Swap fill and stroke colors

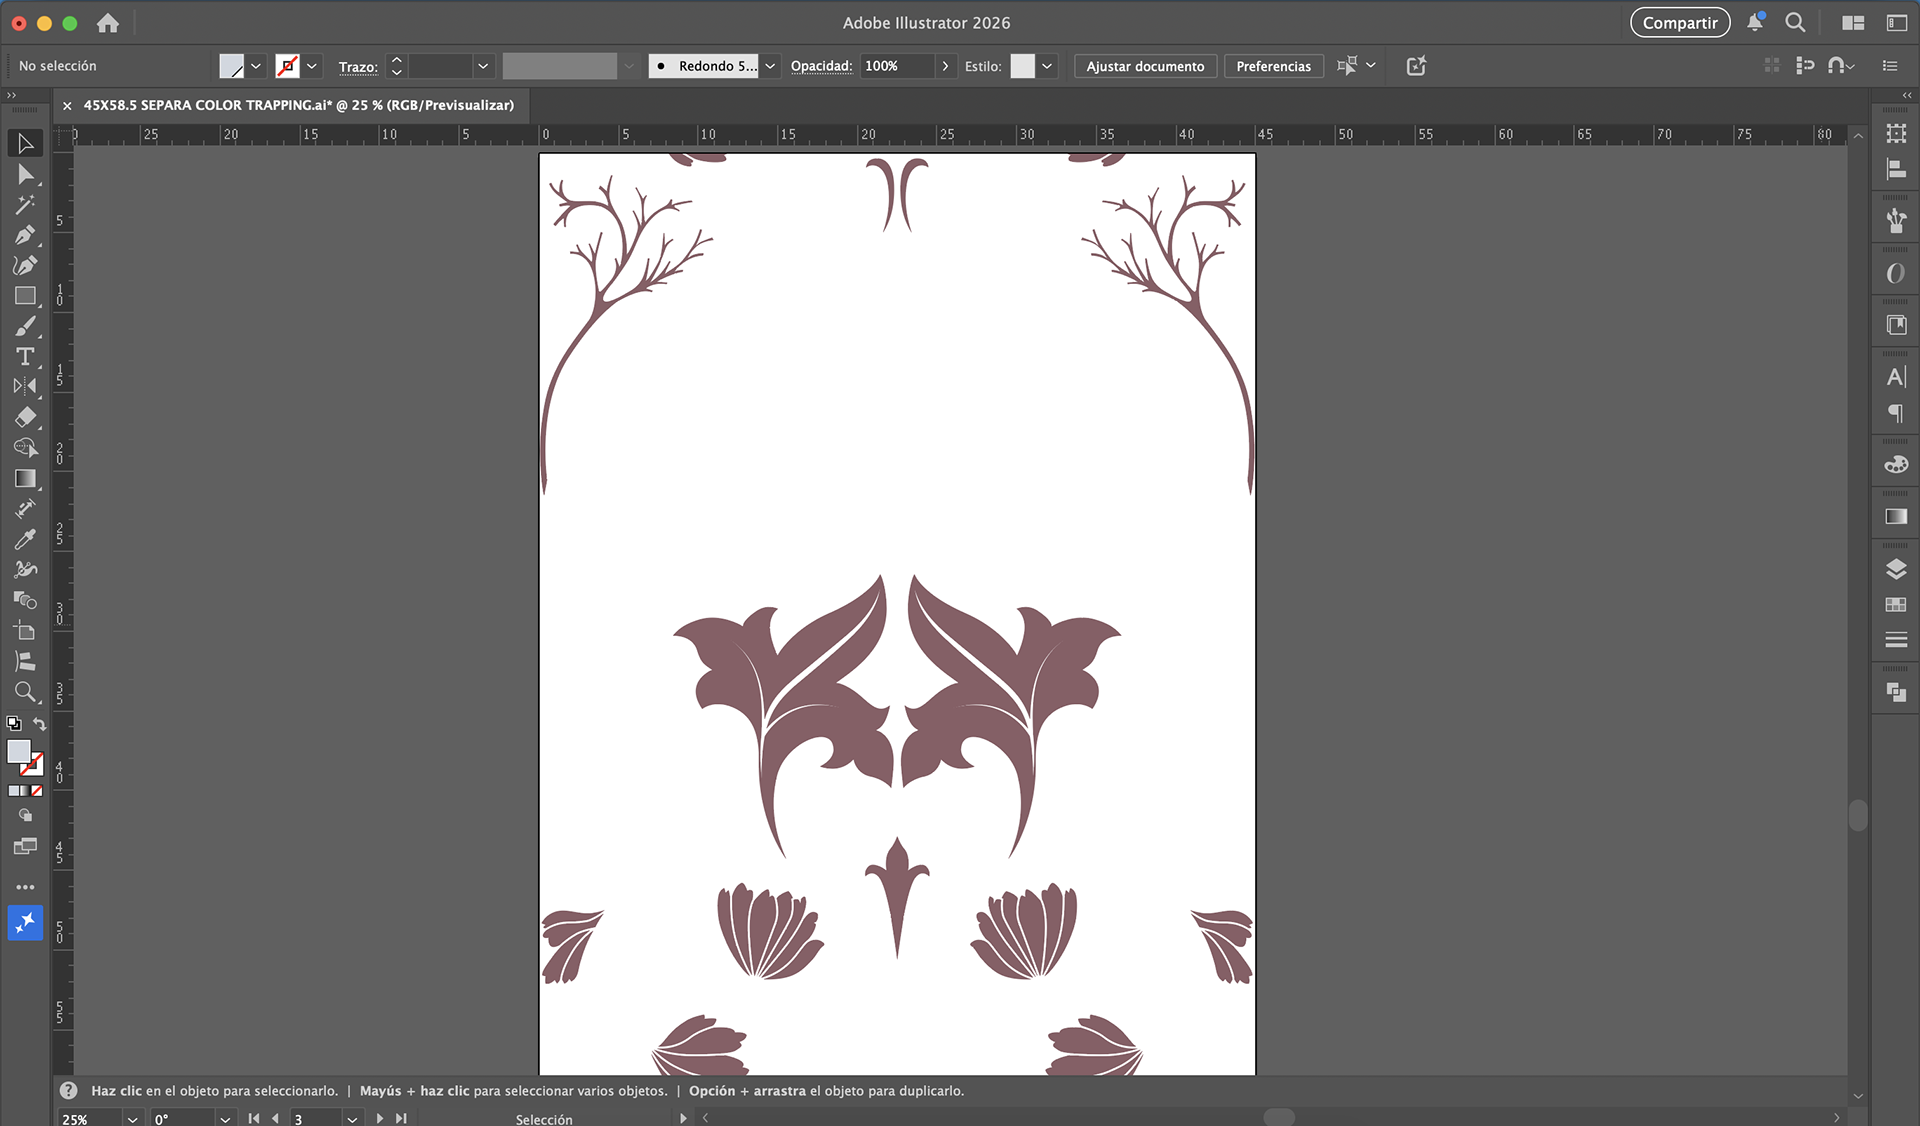click(x=40, y=724)
